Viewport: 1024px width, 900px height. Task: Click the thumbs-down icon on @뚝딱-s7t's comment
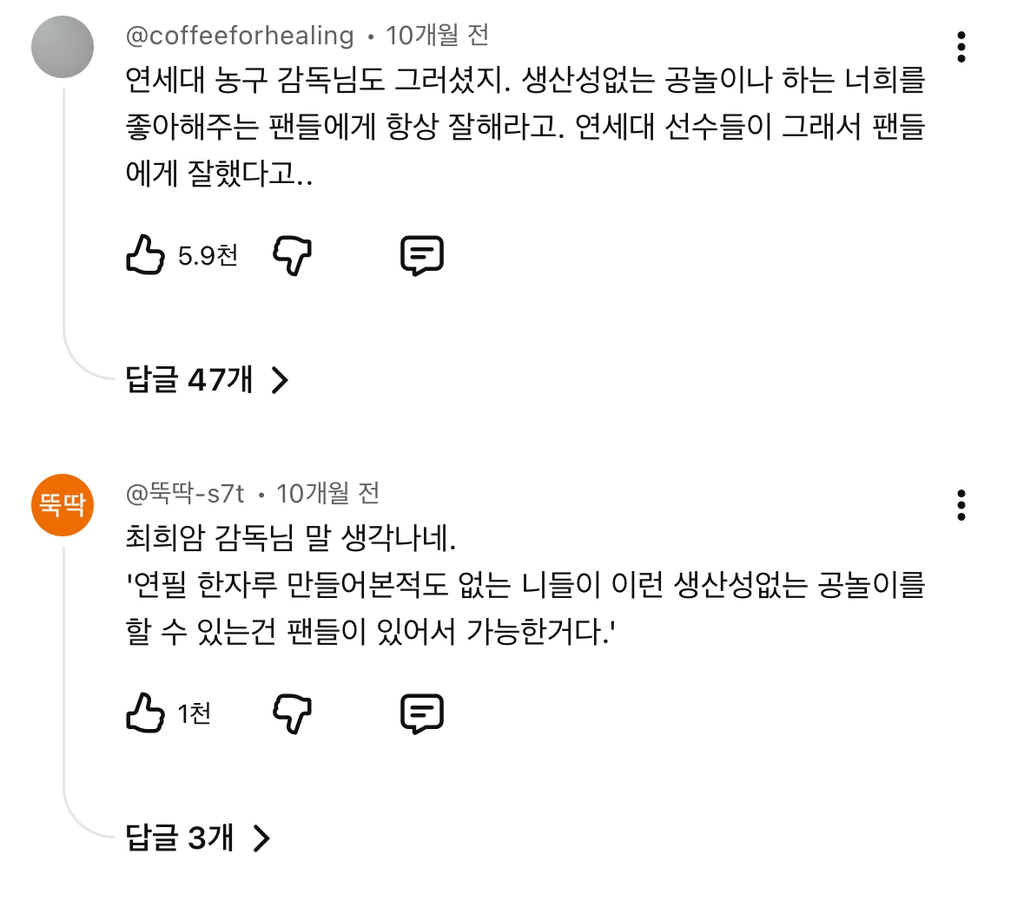(x=291, y=713)
